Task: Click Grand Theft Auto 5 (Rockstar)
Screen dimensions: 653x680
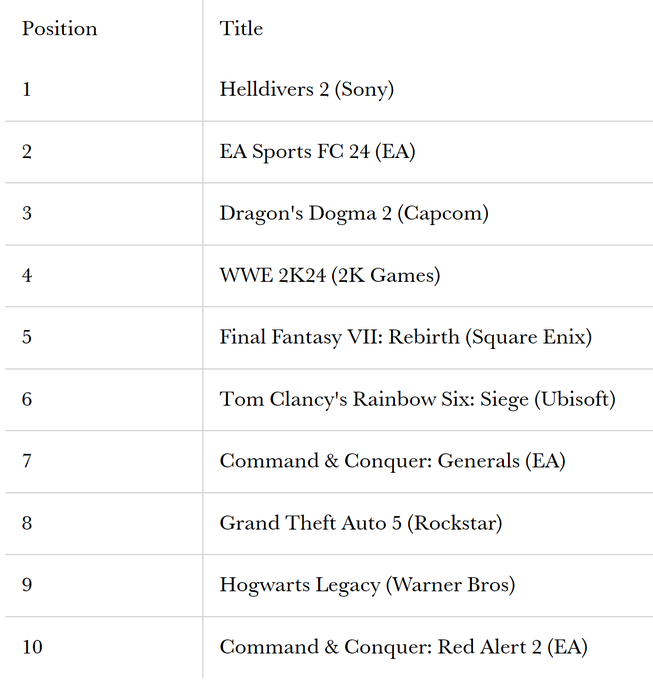Action: pyautogui.click(x=361, y=523)
